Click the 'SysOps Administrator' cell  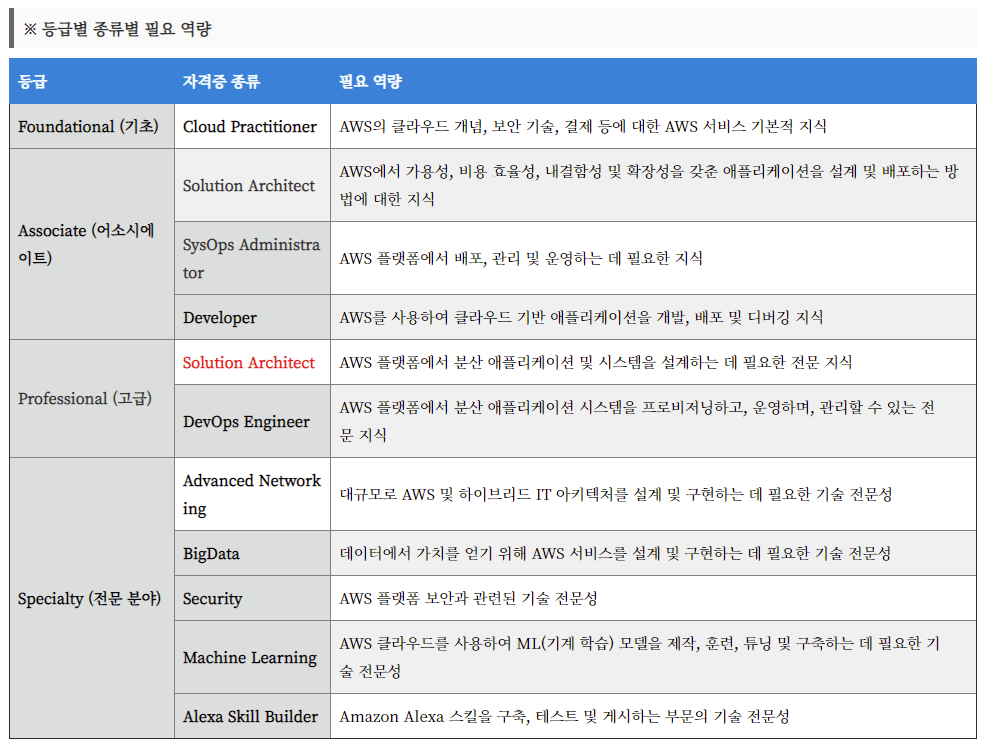point(252,258)
